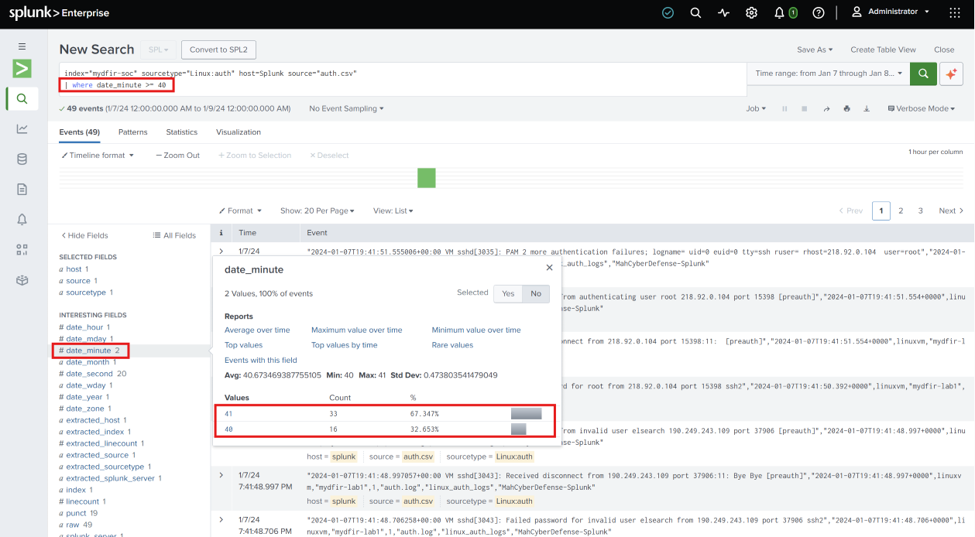Open the settings gear in top bar
This screenshot has height=537, width=975.
pos(751,12)
